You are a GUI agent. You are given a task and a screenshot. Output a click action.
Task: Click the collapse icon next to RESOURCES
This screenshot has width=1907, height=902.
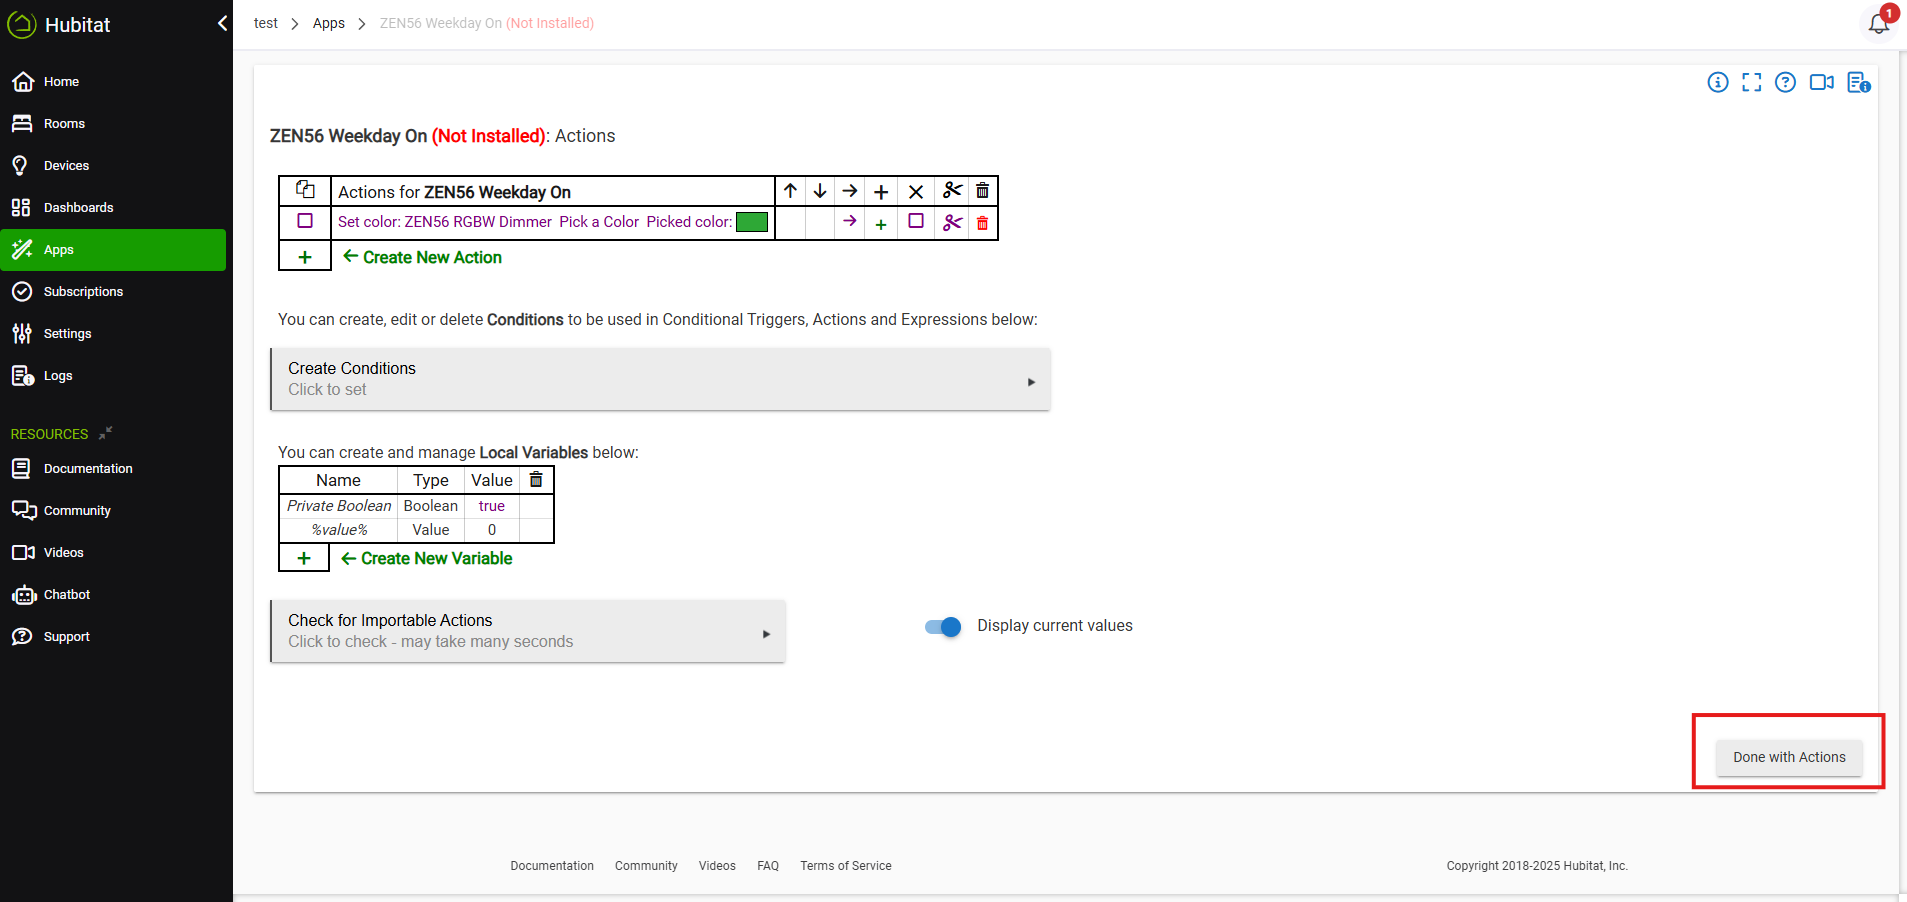click(106, 433)
